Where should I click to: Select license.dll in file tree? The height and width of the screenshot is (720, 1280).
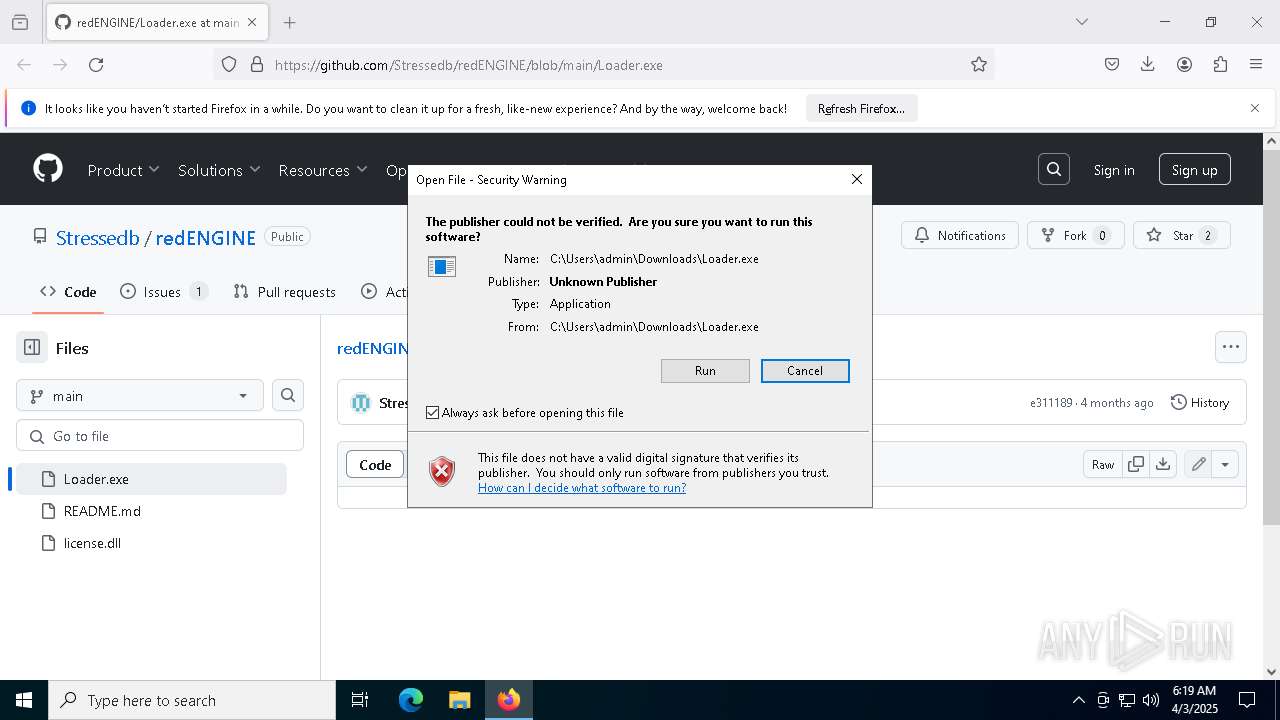pos(151,543)
